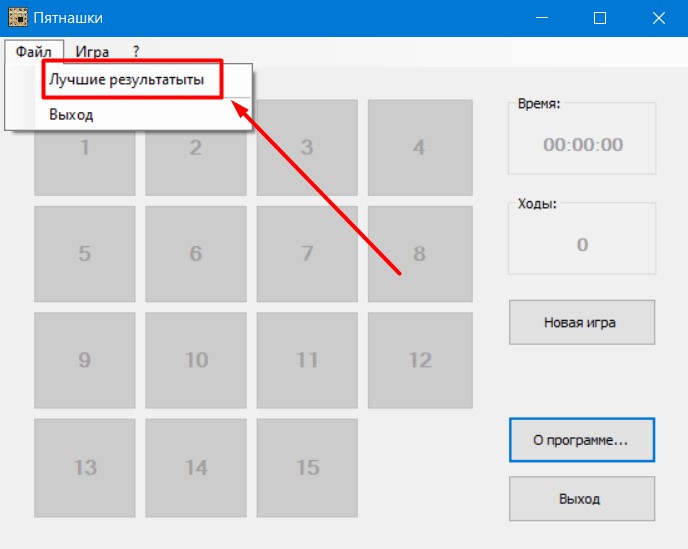Select puzzle tile number 6

pos(196,254)
